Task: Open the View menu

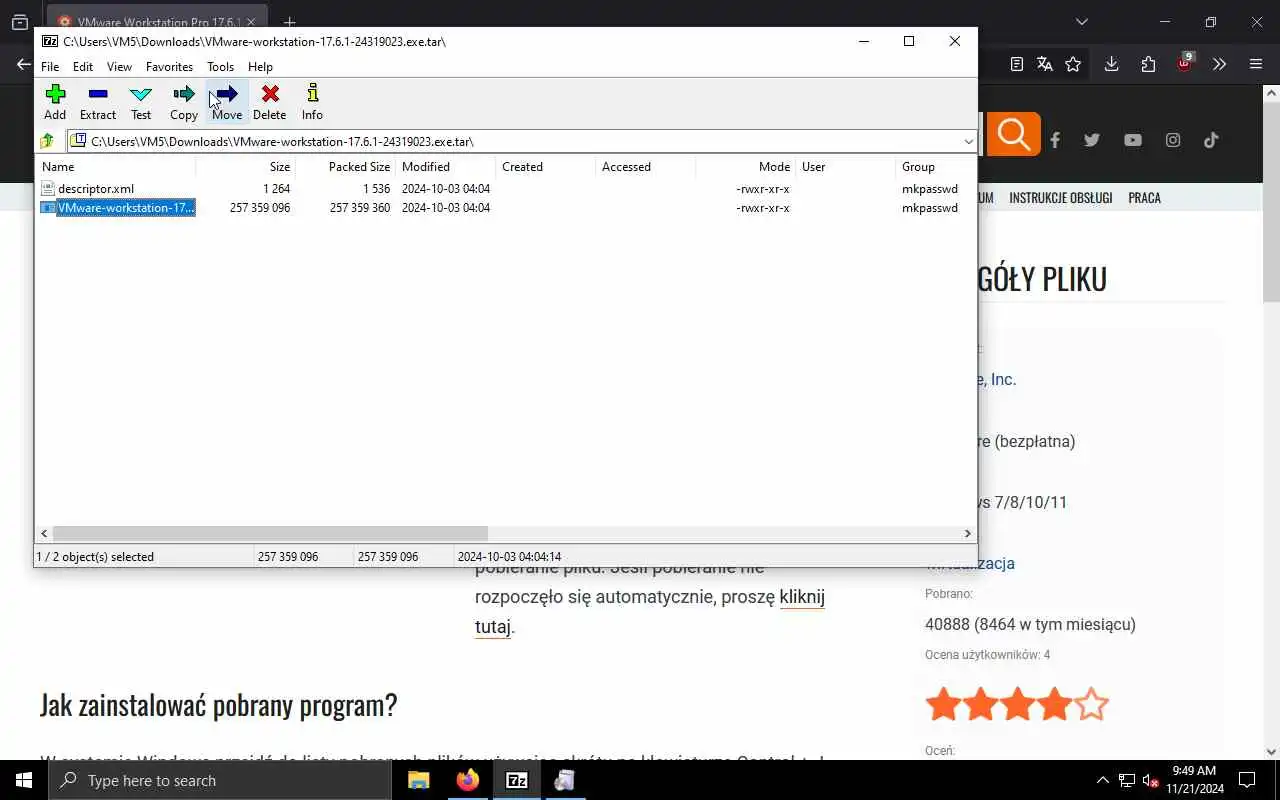Action: (x=119, y=67)
